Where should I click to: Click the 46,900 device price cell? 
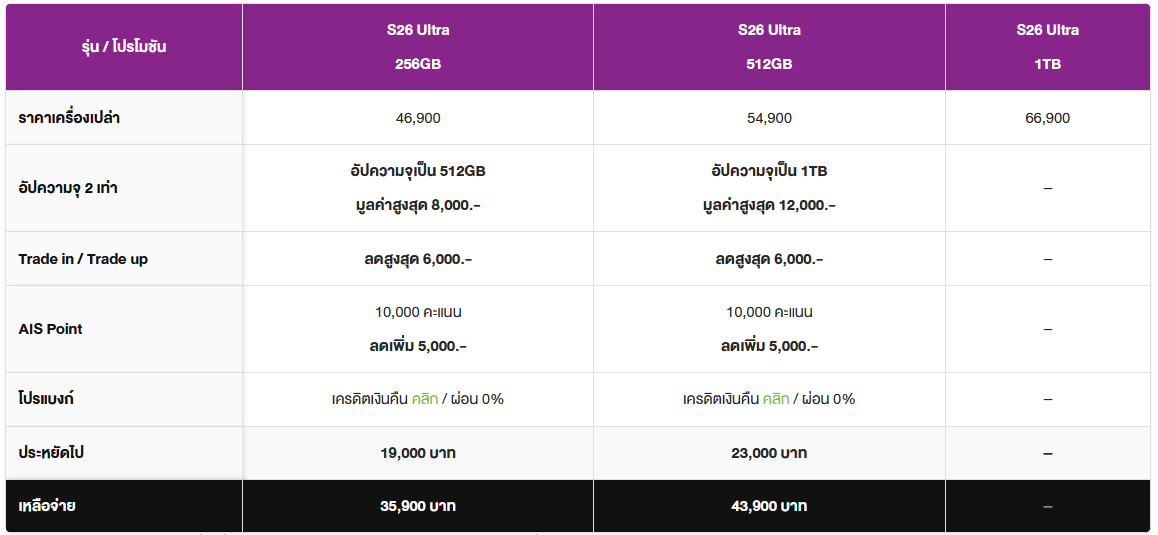click(x=418, y=118)
